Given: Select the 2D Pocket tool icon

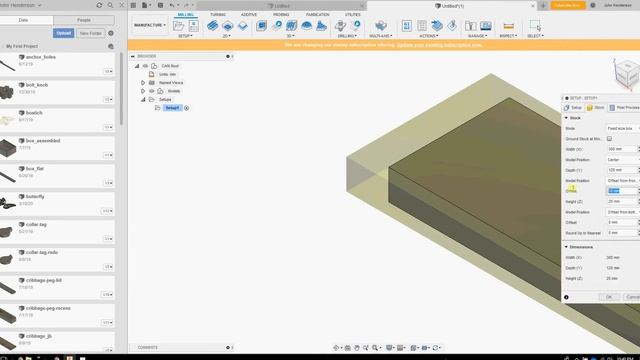Looking at the screenshot, I should click(x=227, y=26).
